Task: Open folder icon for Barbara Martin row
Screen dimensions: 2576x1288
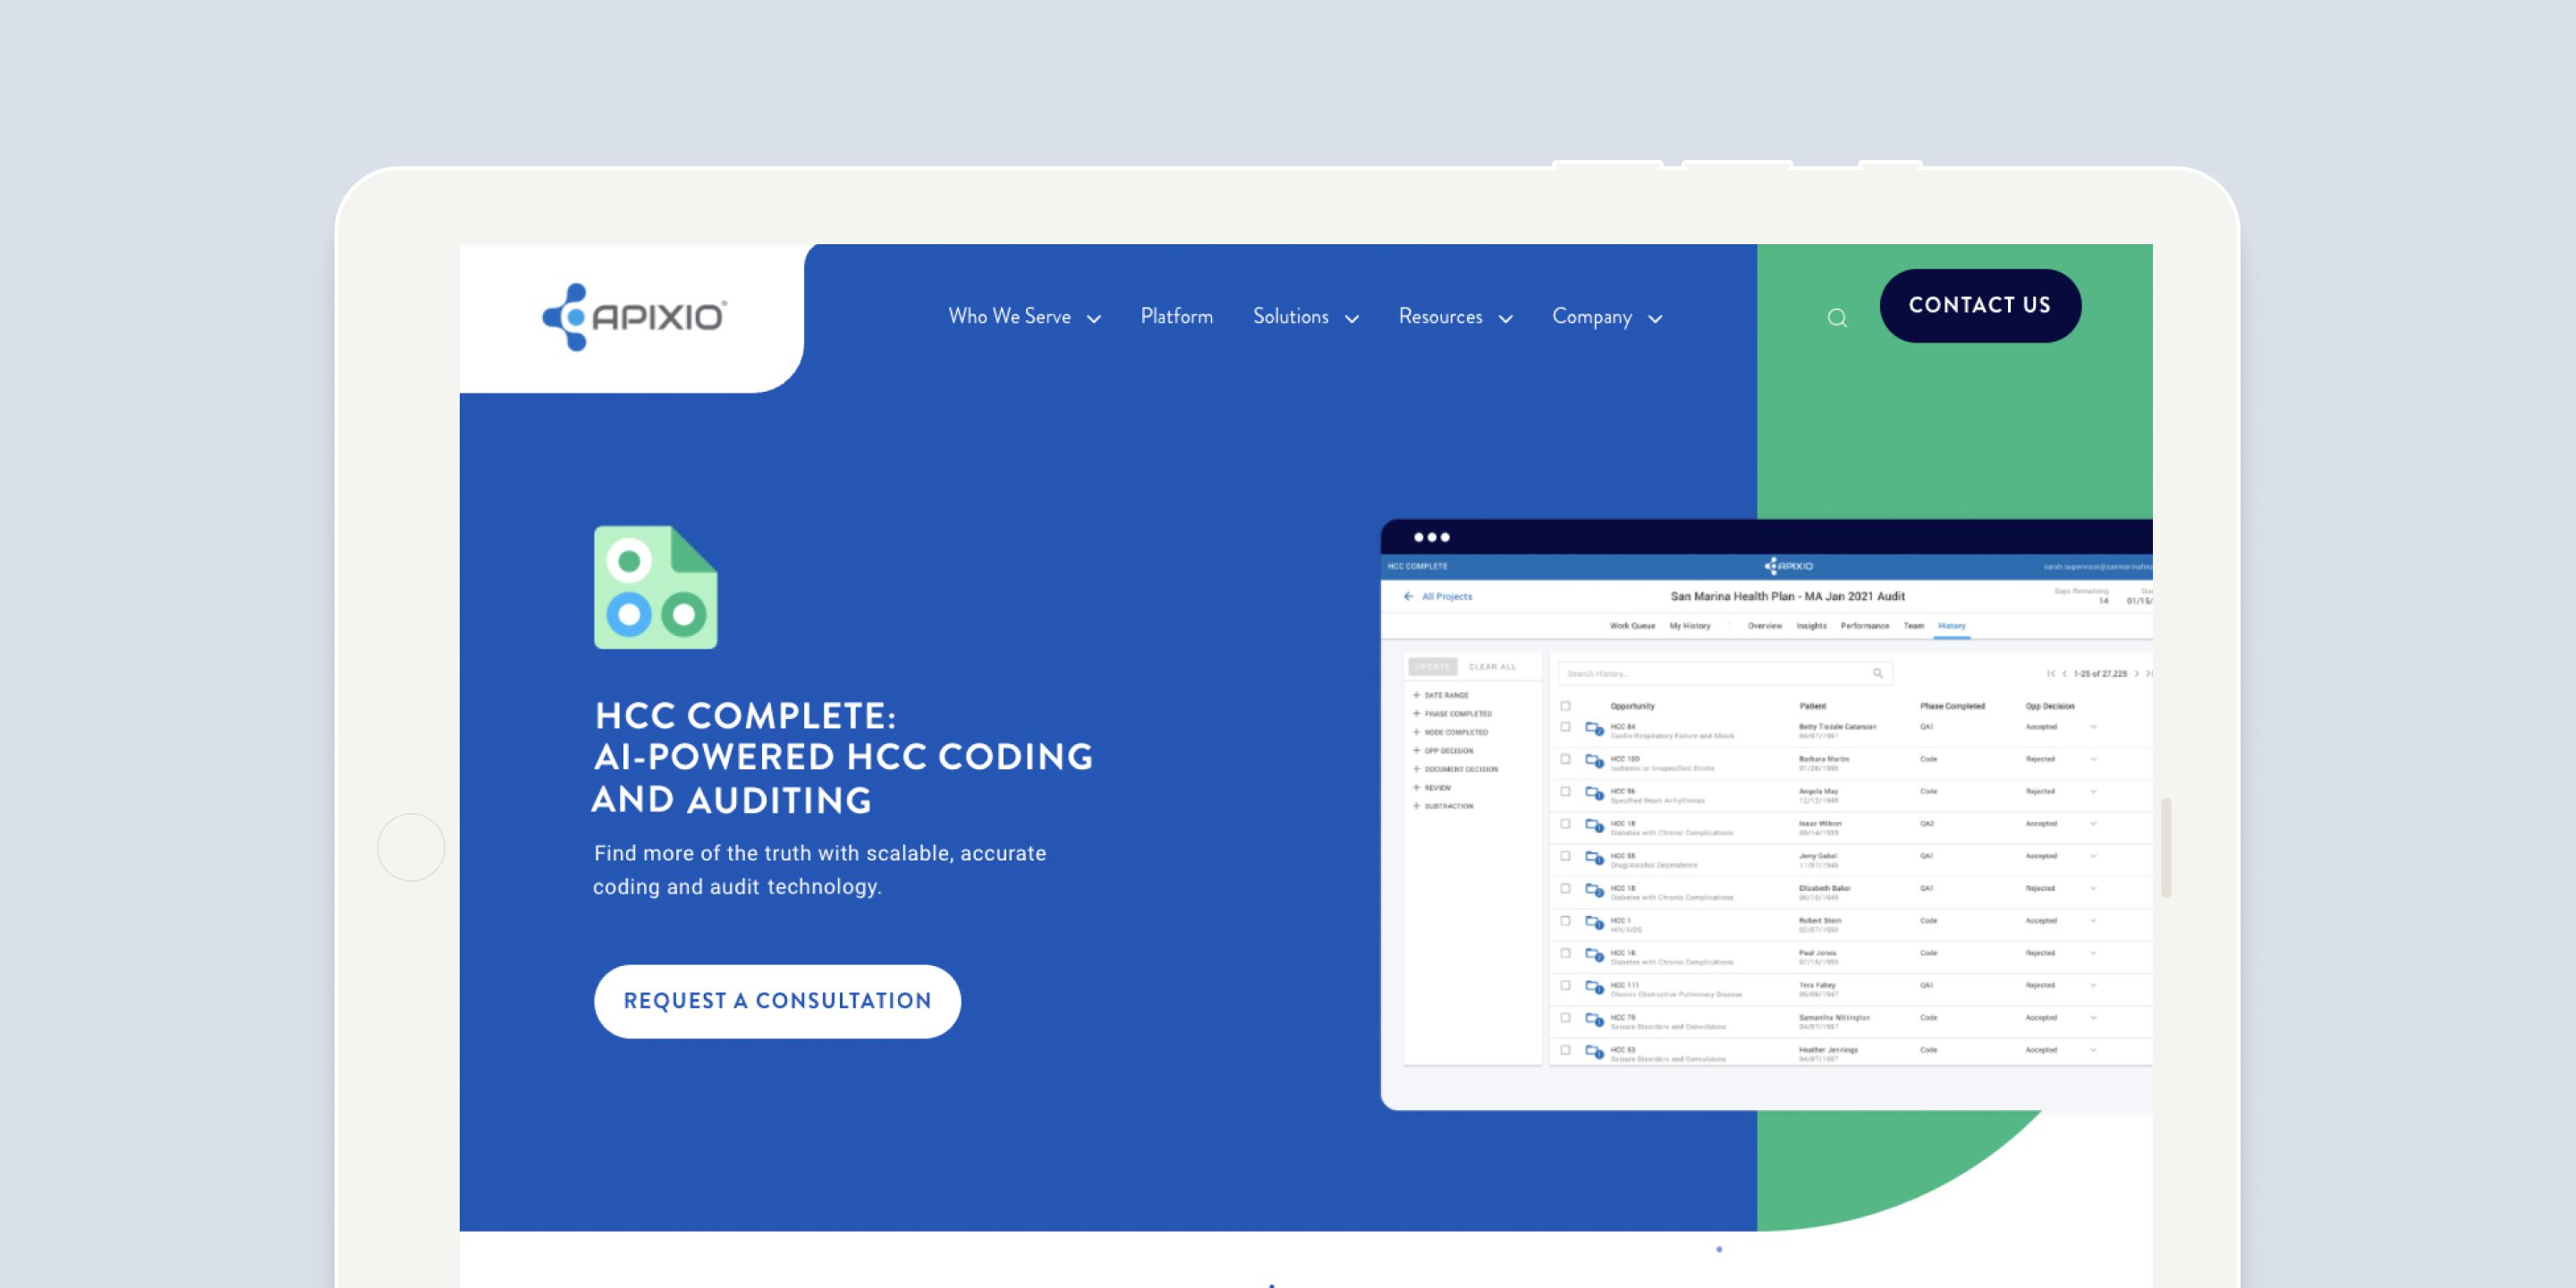Action: (1594, 762)
